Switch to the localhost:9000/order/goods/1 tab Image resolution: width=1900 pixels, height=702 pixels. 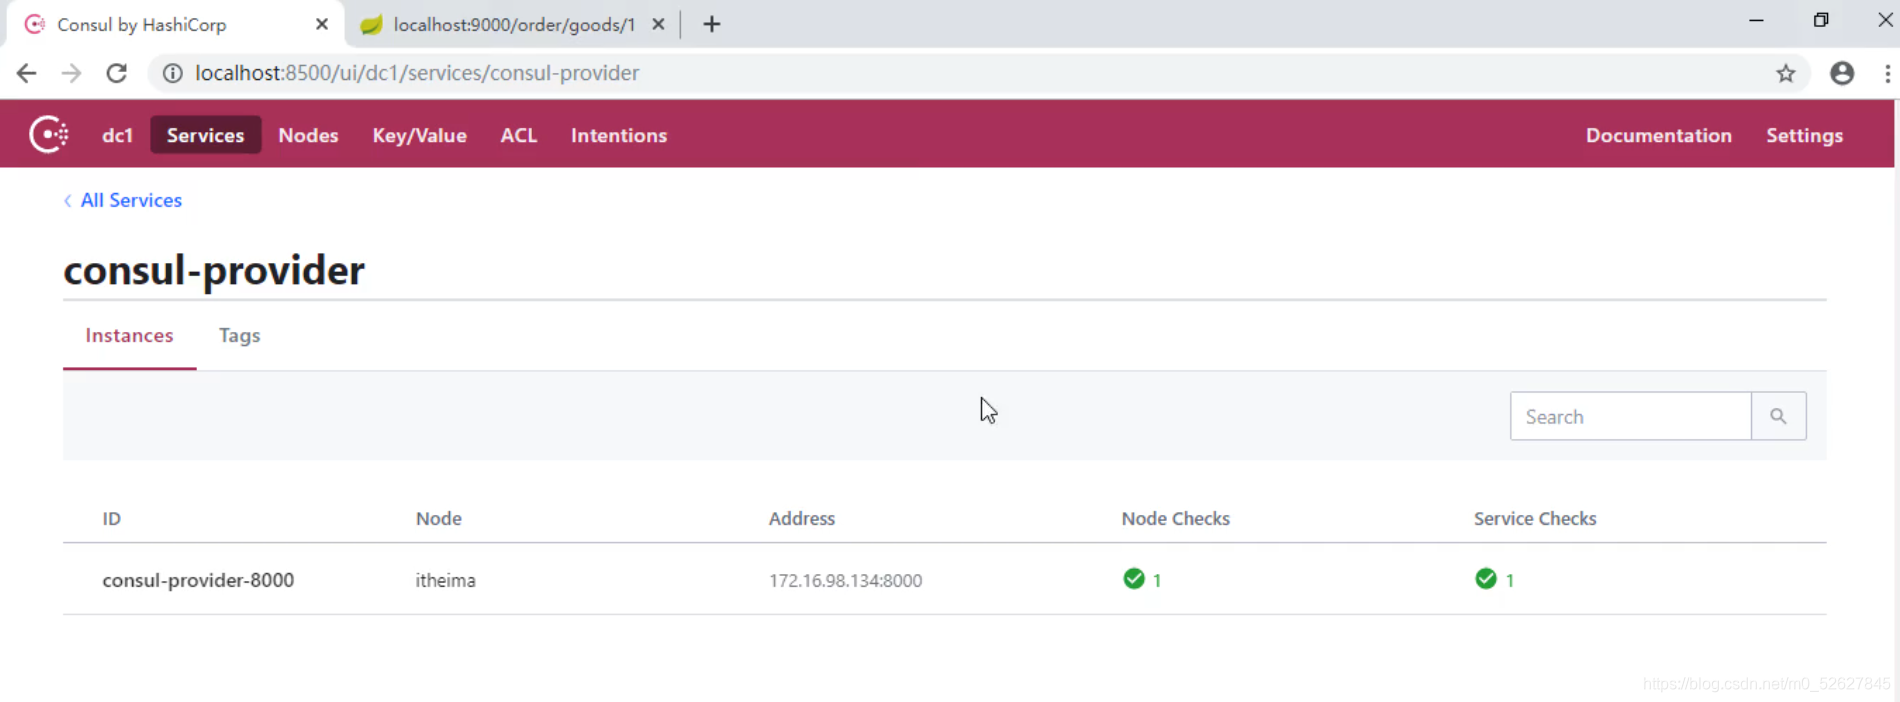(x=512, y=24)
